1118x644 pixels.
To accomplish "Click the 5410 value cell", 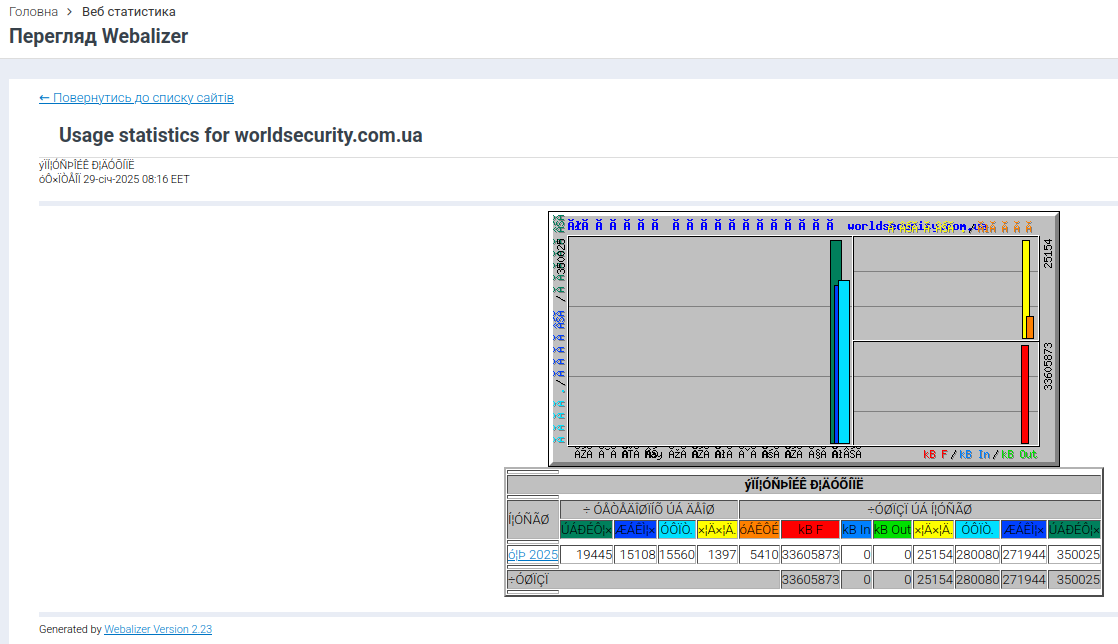I will [759, 554].
